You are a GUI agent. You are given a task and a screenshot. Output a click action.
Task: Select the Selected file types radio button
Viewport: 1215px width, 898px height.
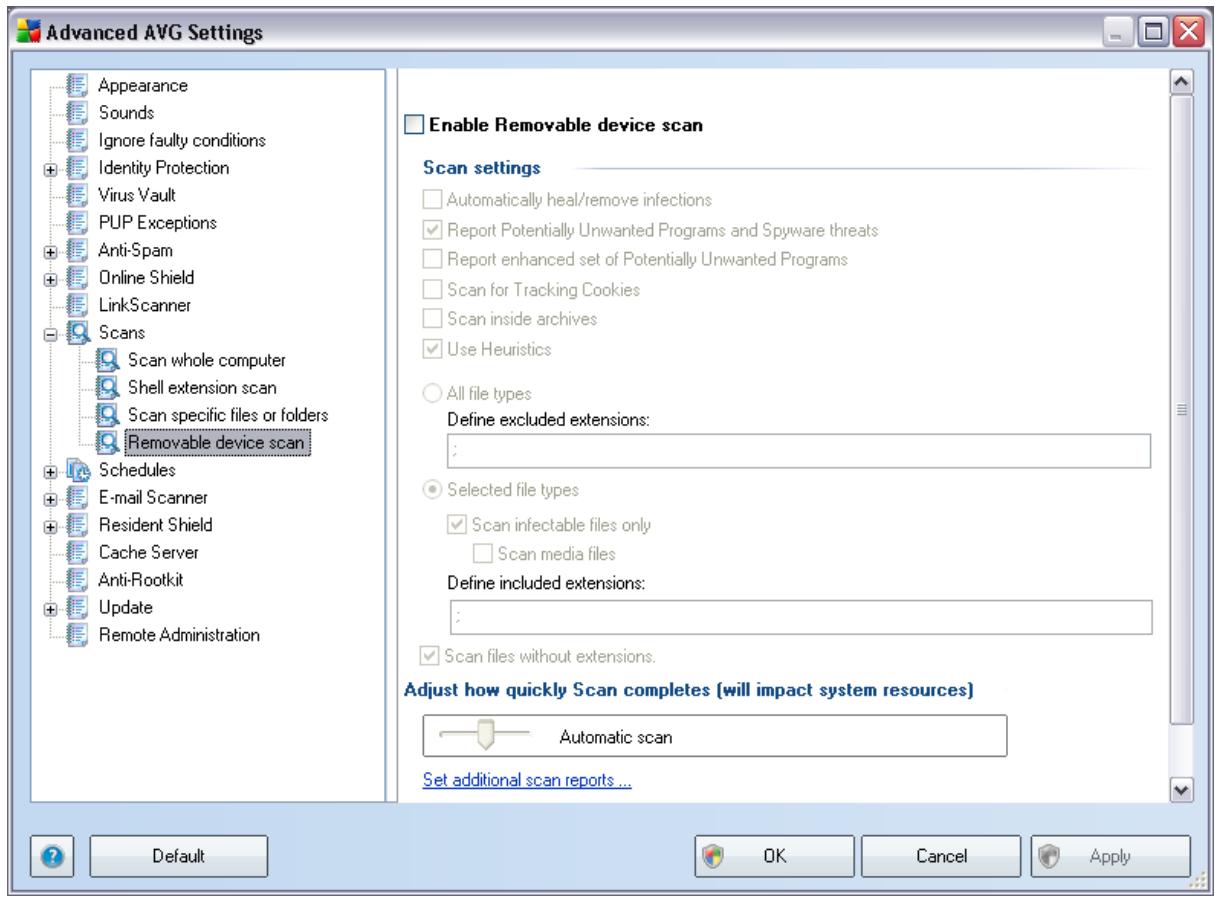(433, 490)
